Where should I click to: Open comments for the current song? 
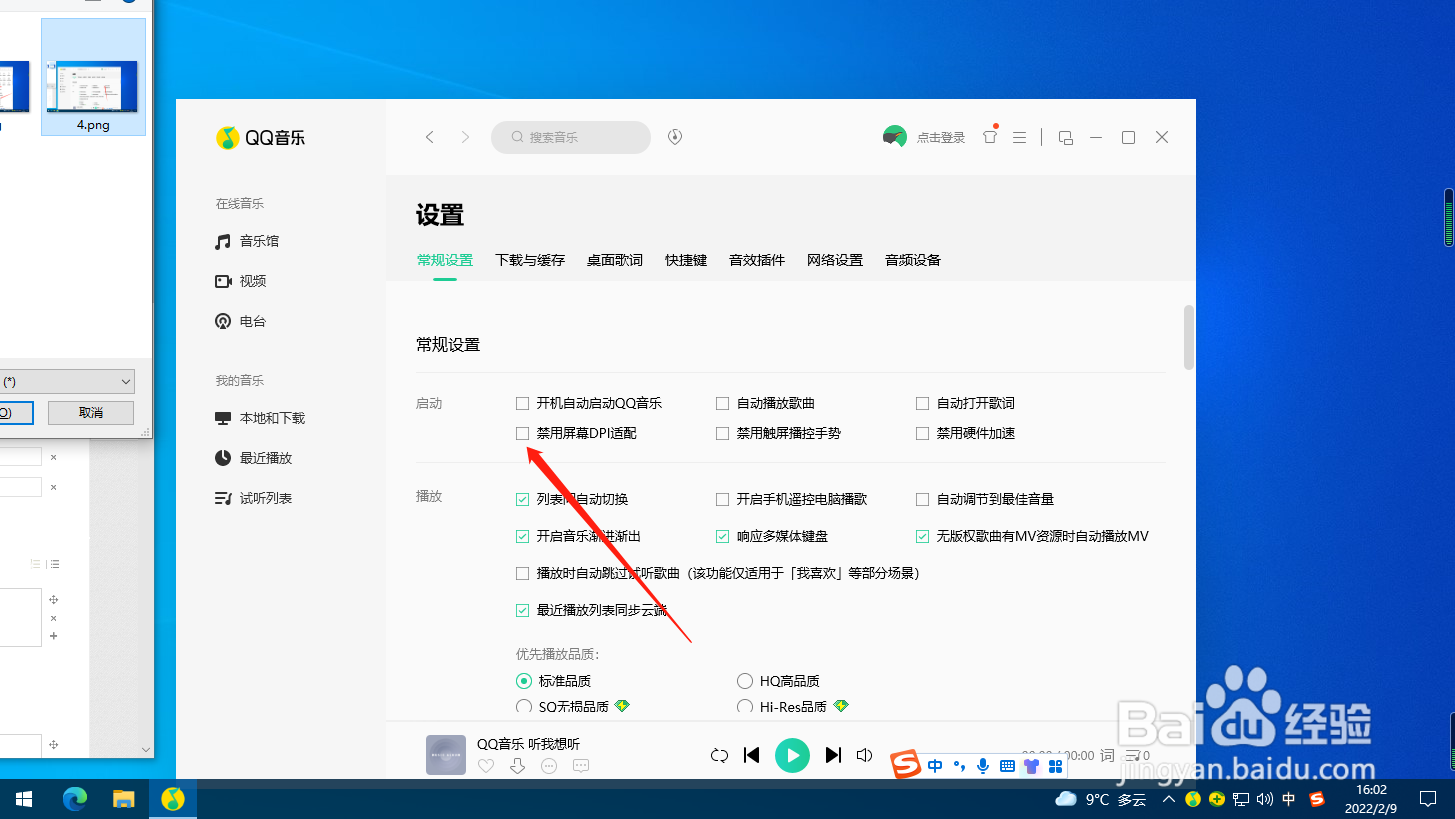[581, 766]
